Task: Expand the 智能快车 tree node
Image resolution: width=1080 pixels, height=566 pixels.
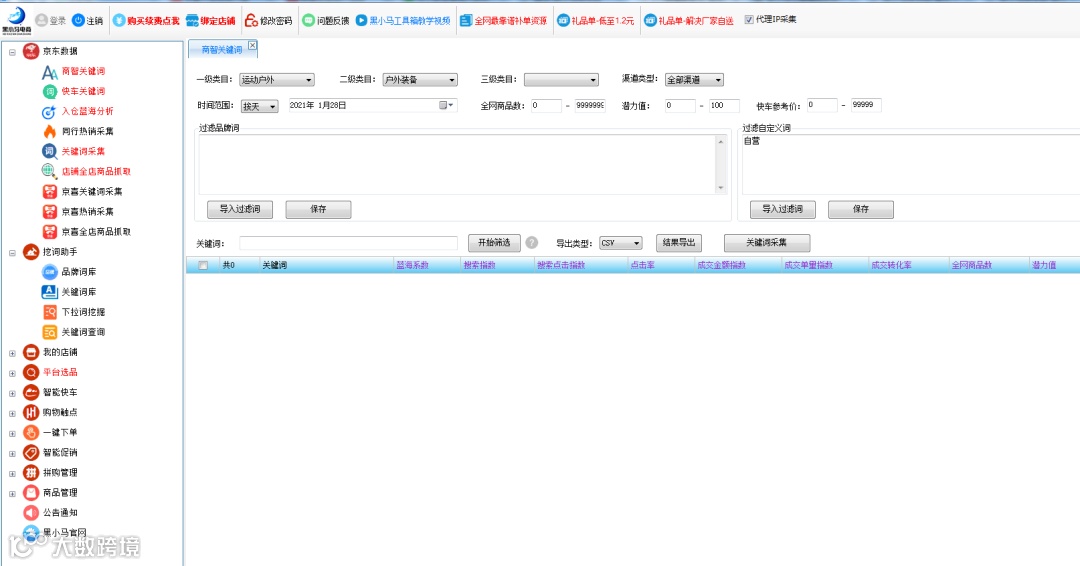Action: tap(12, 393)
